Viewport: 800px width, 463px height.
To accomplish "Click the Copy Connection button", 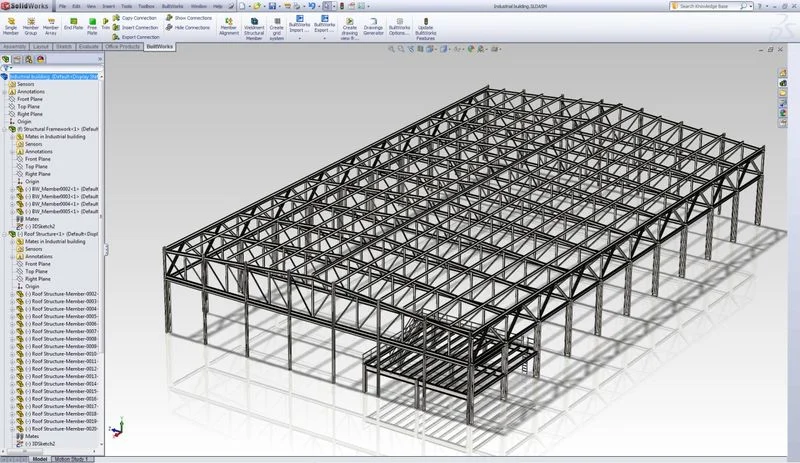I will 138,18.
